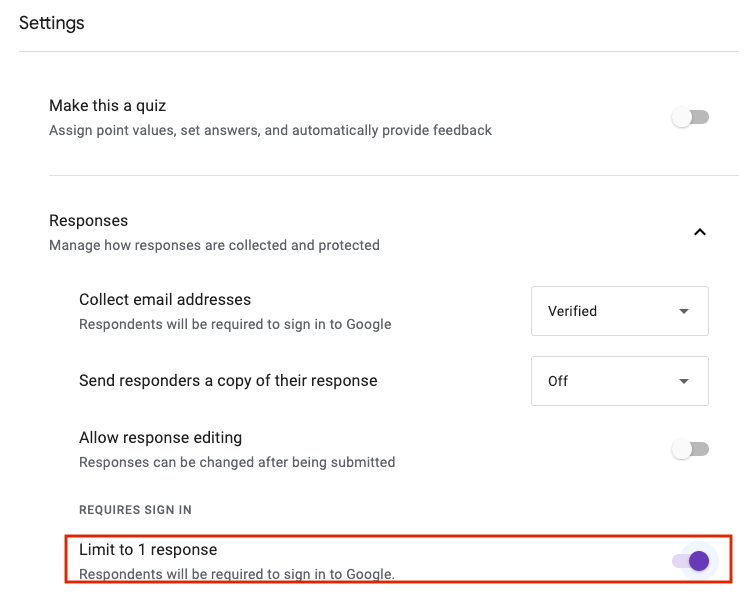This screenshot has height=612, width=752.
Task: Turn on Allow response editing switch
Action: (690, 450)
